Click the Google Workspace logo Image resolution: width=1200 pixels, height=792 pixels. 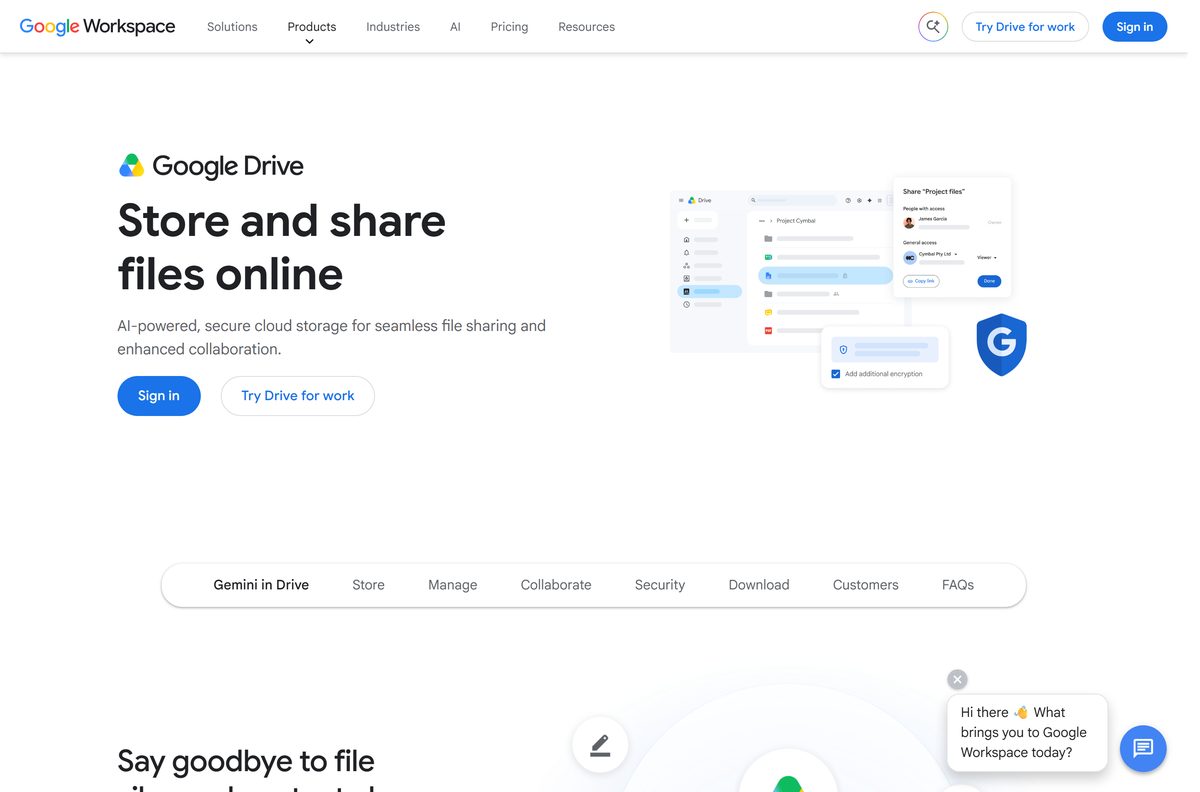pos(97,27)
